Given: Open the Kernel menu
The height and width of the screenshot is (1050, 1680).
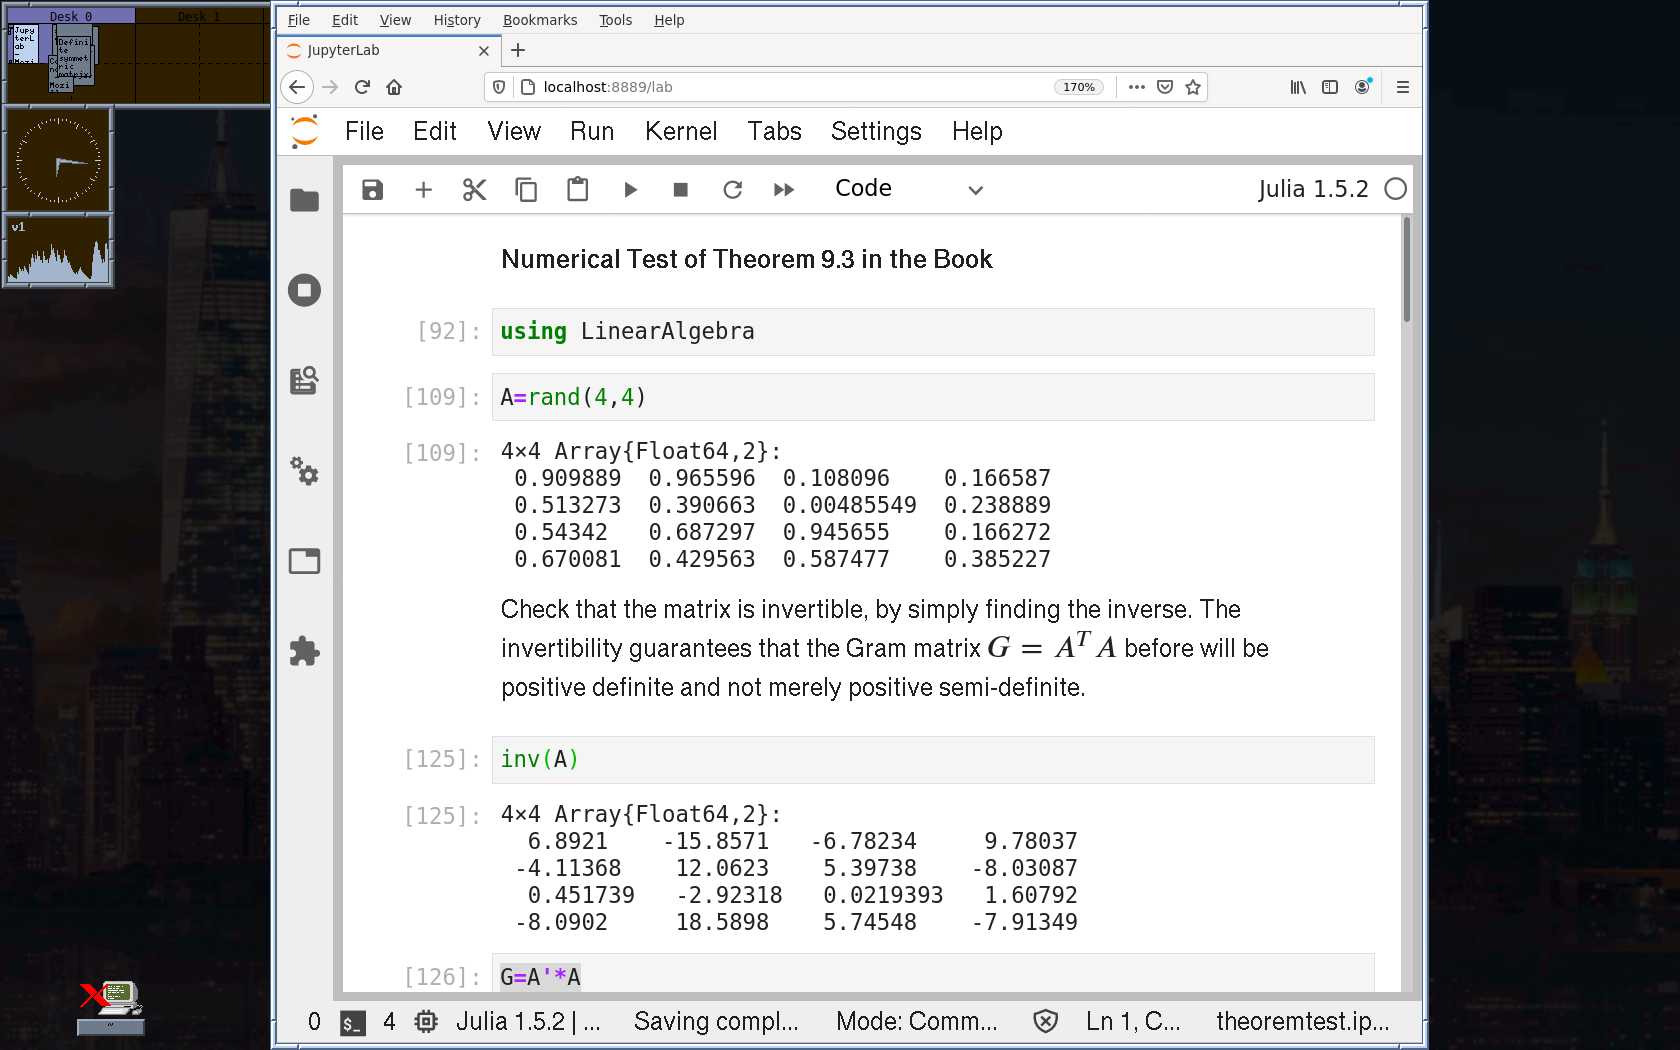Looking at the screenshot, I should (680, 131).
